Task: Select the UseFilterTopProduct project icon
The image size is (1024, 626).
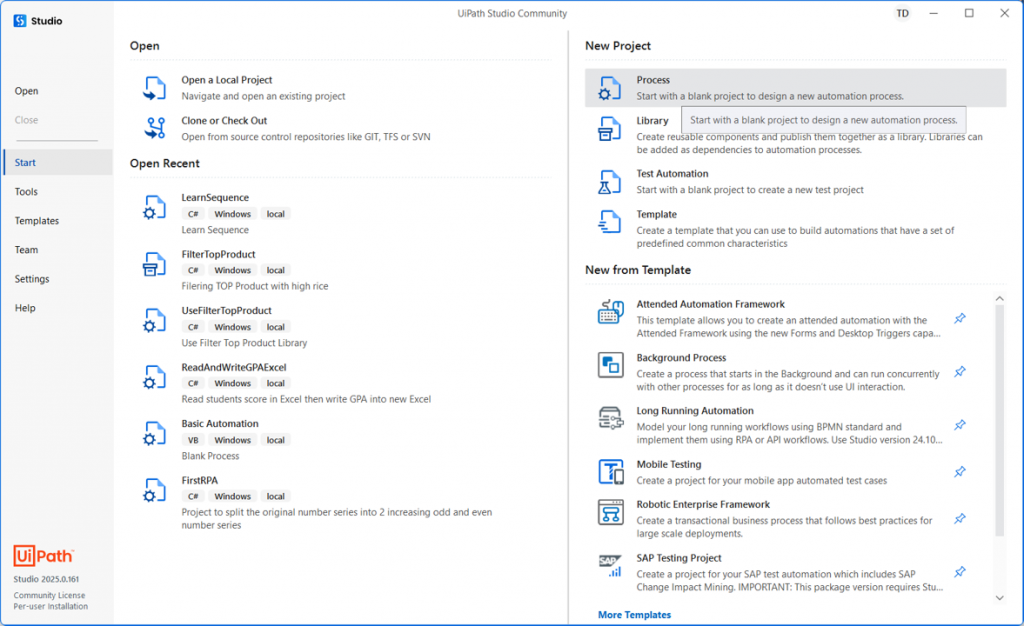Action: coord(155,321)
